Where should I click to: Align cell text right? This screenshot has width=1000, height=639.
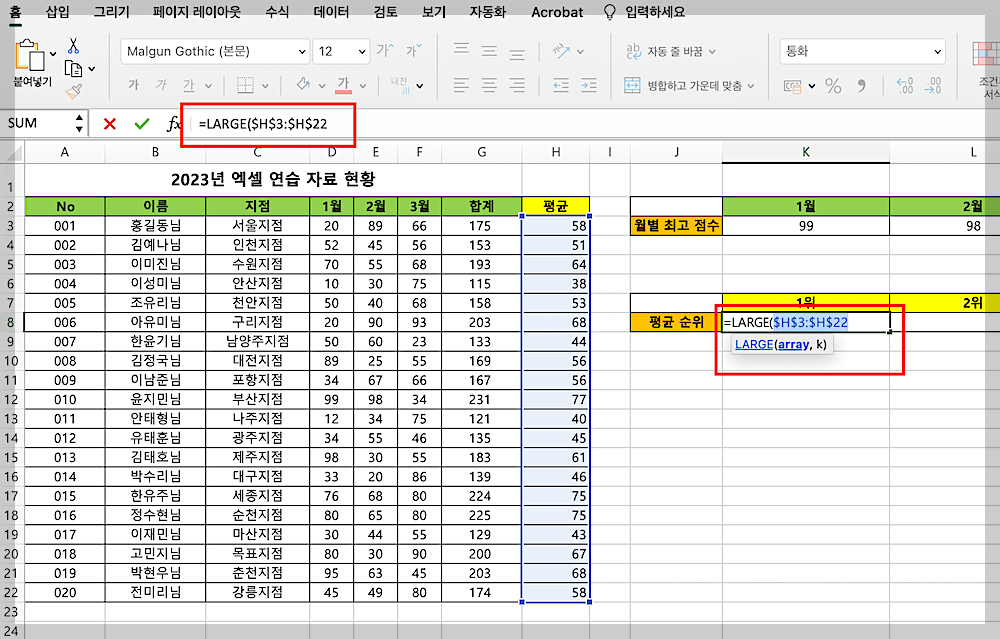(x=517, y=85)
